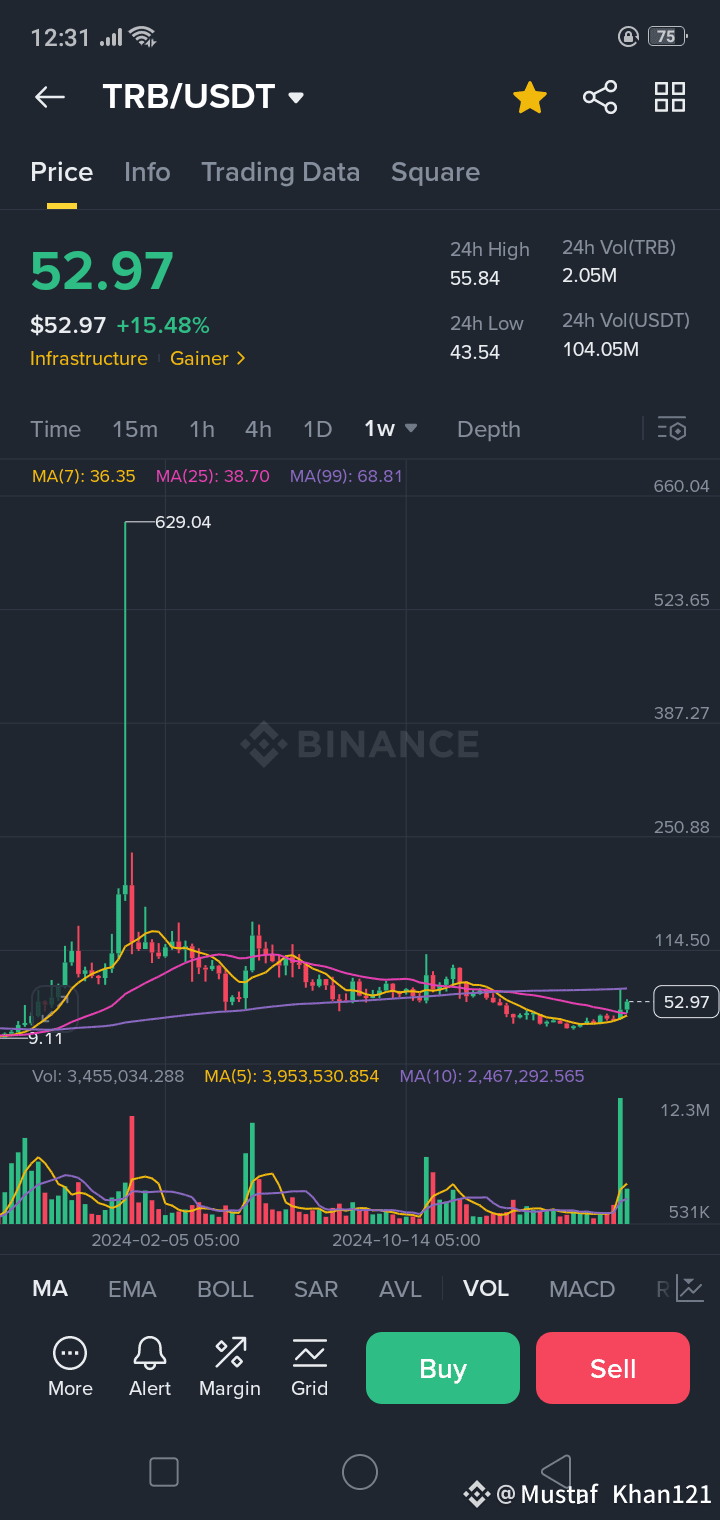Switch to the Info tab
The width and height of the screenshot is (720, 1520).
click(x=147, y=172)
